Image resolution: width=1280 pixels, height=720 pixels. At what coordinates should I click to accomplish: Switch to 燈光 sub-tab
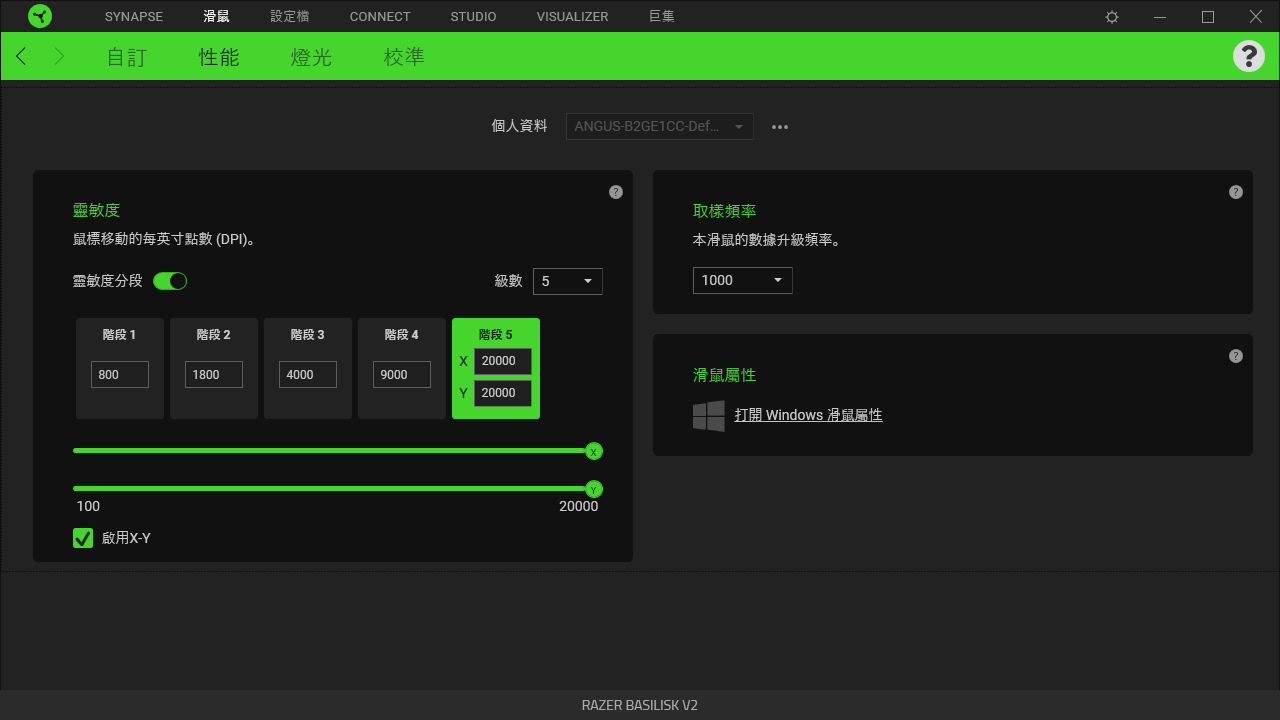[x=311, y=57]
